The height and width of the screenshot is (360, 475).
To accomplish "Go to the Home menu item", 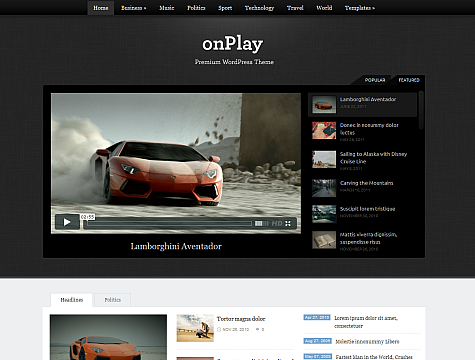I will (101, 8).
